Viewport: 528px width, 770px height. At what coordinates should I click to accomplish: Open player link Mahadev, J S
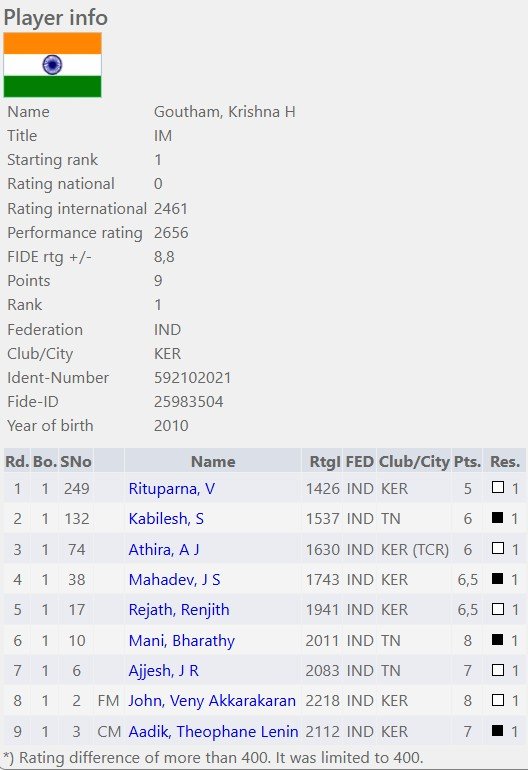click(174, 579)
